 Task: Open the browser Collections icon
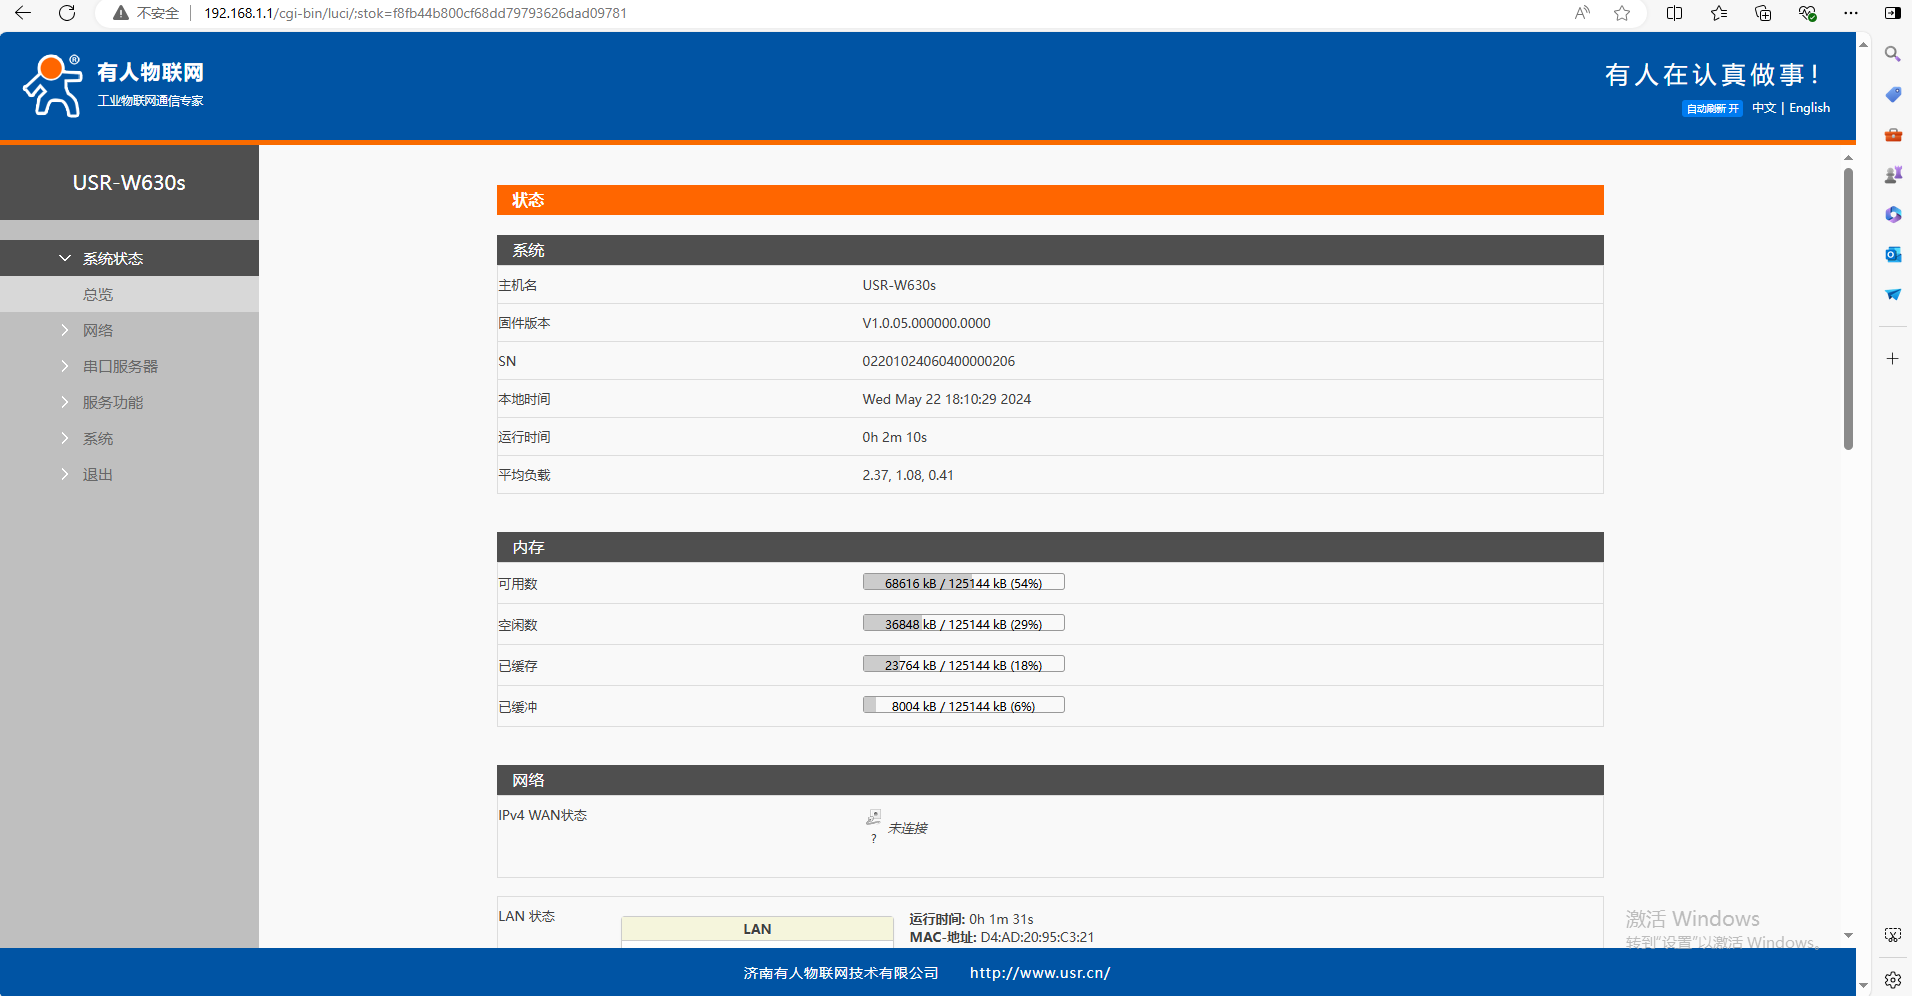click(x=1763, y=13)
